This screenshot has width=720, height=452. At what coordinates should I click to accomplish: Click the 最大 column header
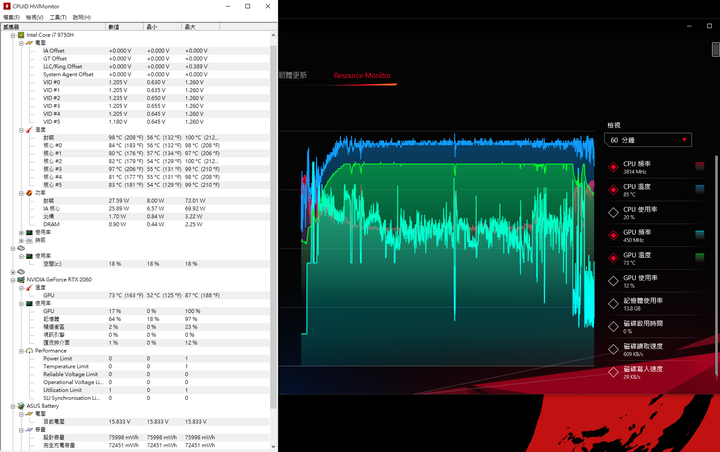(x=201, y=27)
